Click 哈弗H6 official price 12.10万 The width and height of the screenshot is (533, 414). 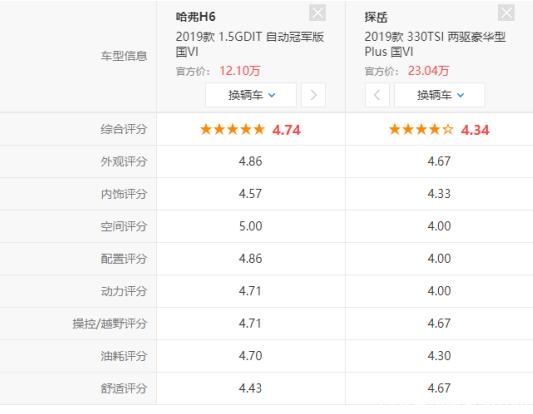click(x=240, y=71)
